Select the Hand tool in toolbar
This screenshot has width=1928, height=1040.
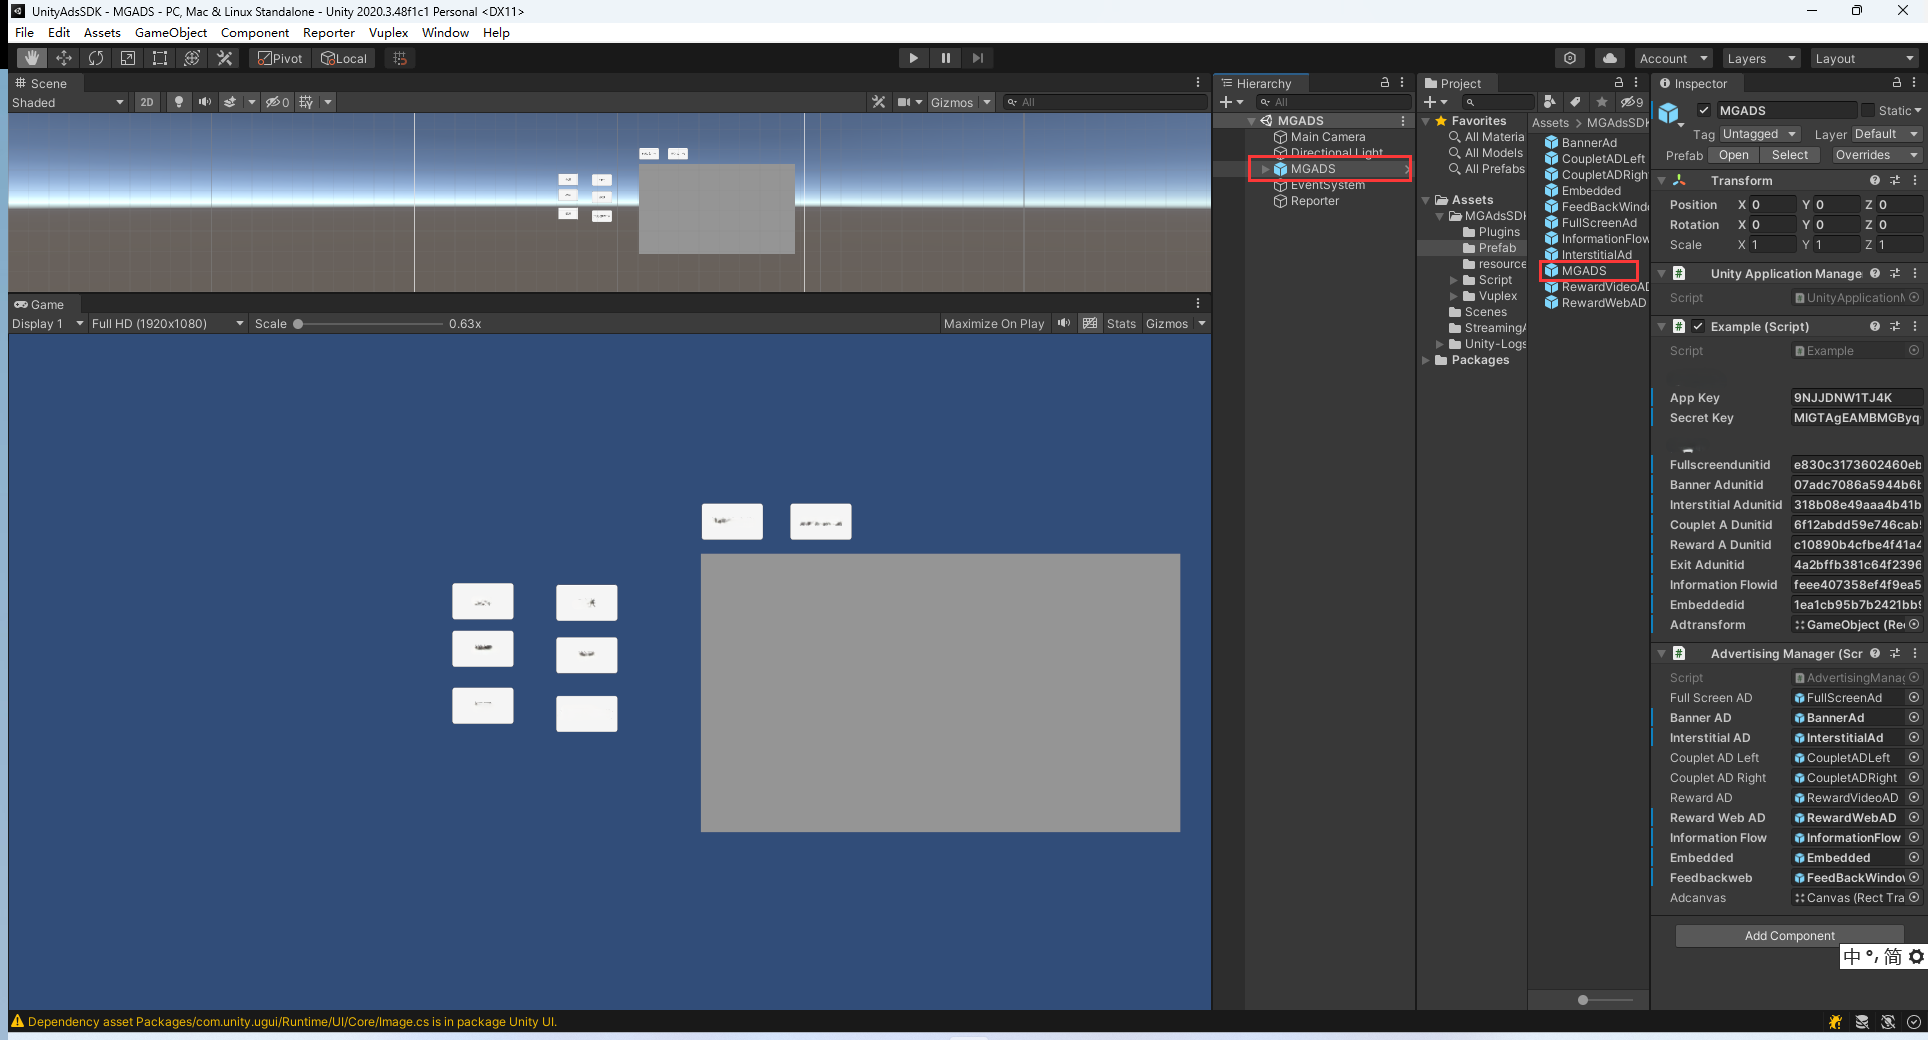[x=32, y=58]
